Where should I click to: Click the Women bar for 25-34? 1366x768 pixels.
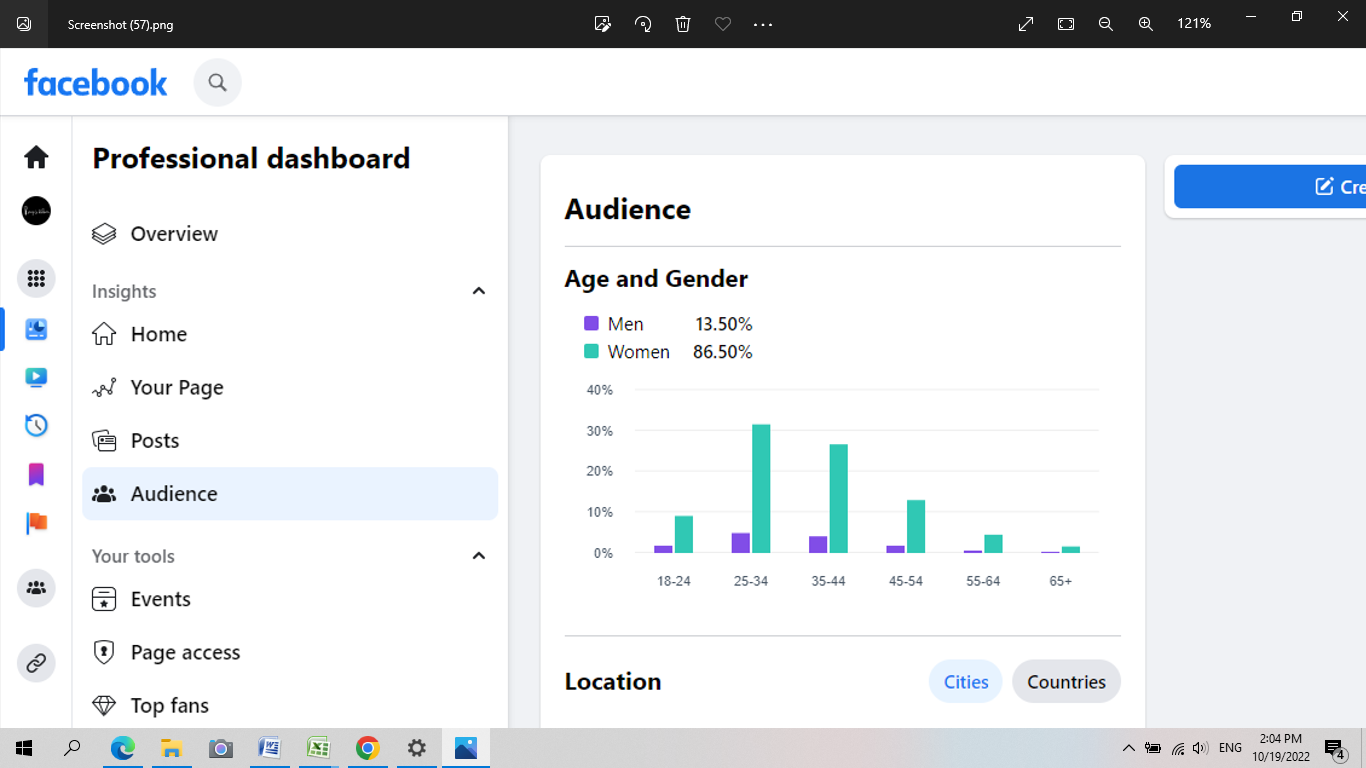[761, 489]
